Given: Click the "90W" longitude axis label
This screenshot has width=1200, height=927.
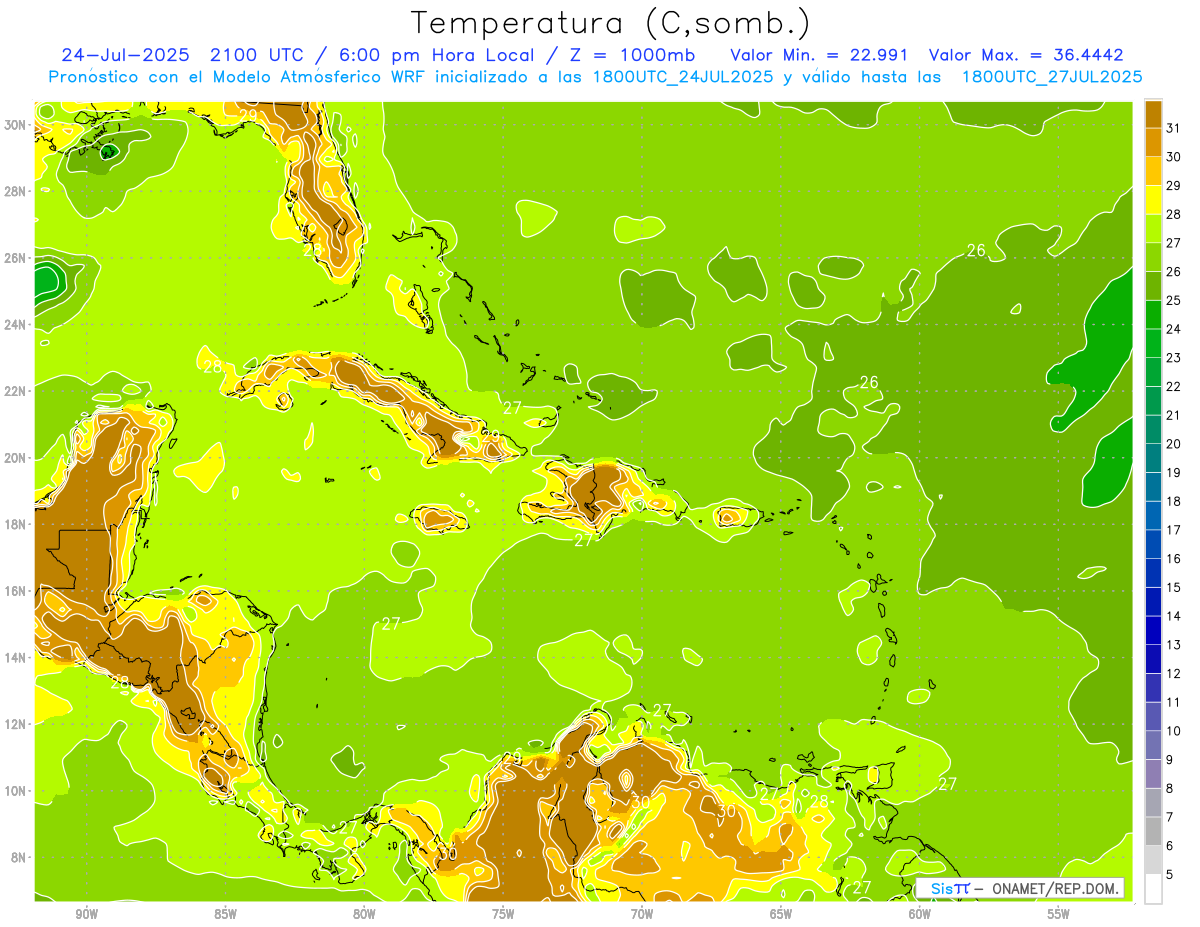Looking at the screenshot, I should pyautogui.click(x=87, y=915).
